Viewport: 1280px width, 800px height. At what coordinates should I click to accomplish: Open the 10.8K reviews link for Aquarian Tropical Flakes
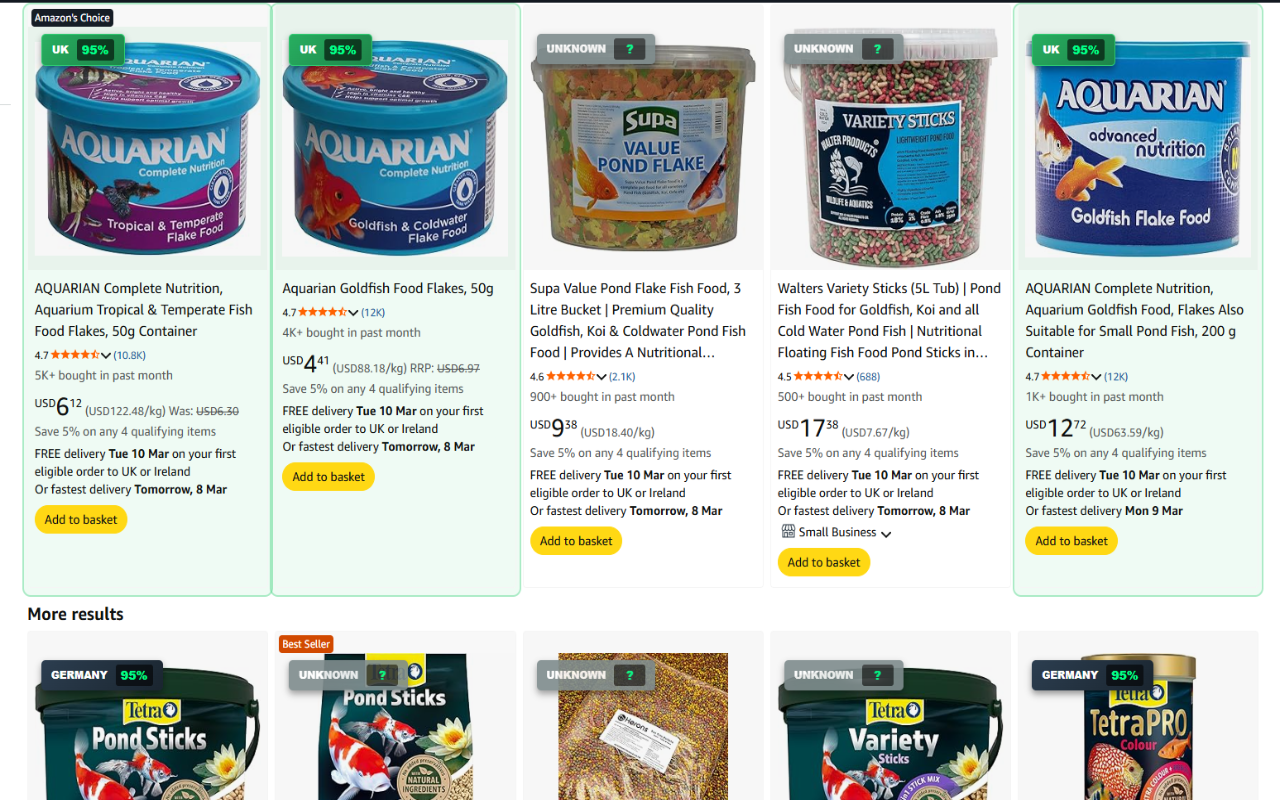(x=129, y=355)
